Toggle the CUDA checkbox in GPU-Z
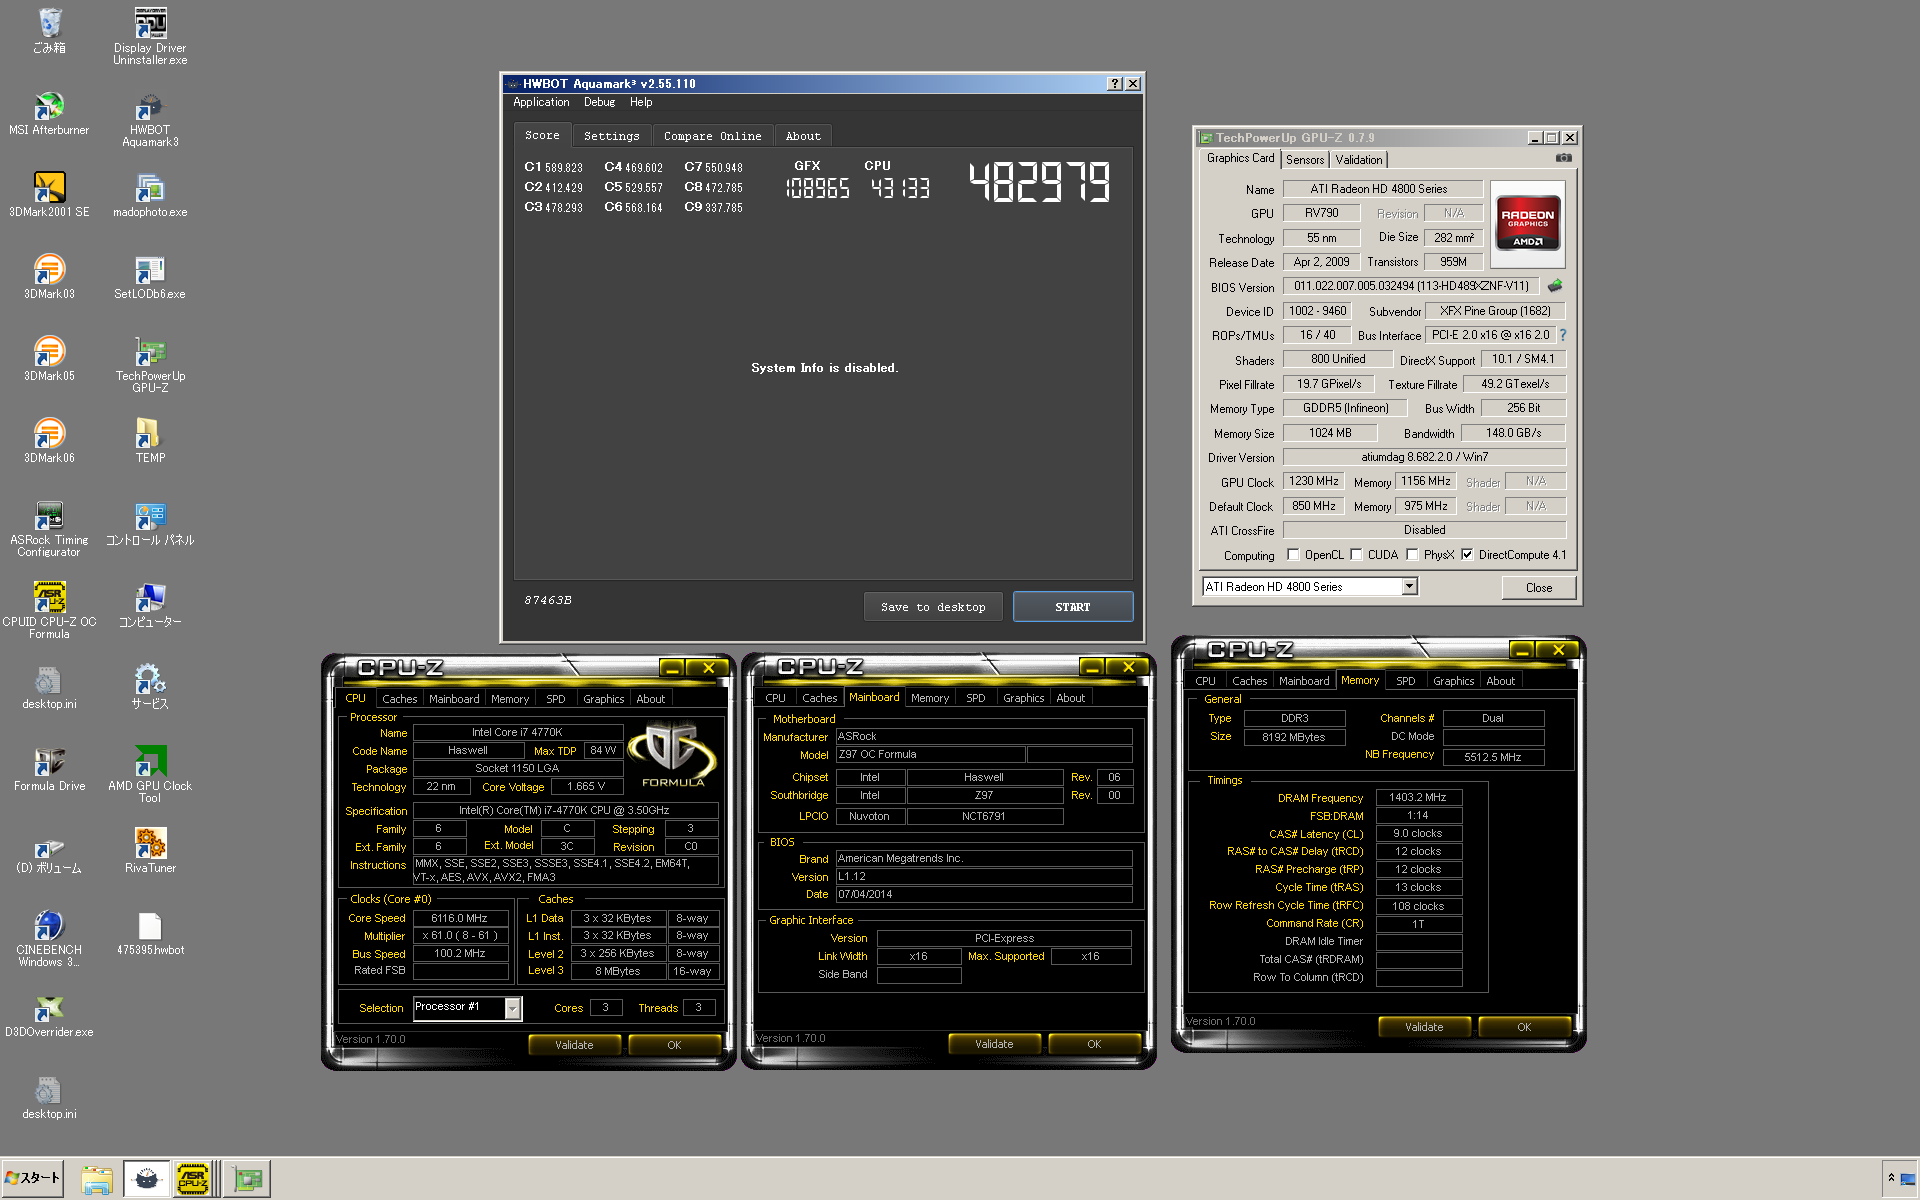 (1356, 554)
